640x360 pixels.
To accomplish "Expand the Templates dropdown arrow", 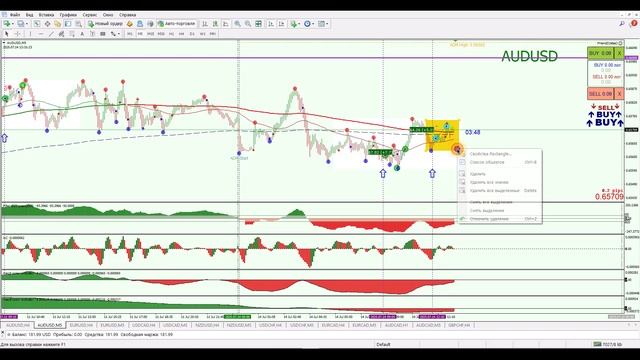I will coord(327,24).
